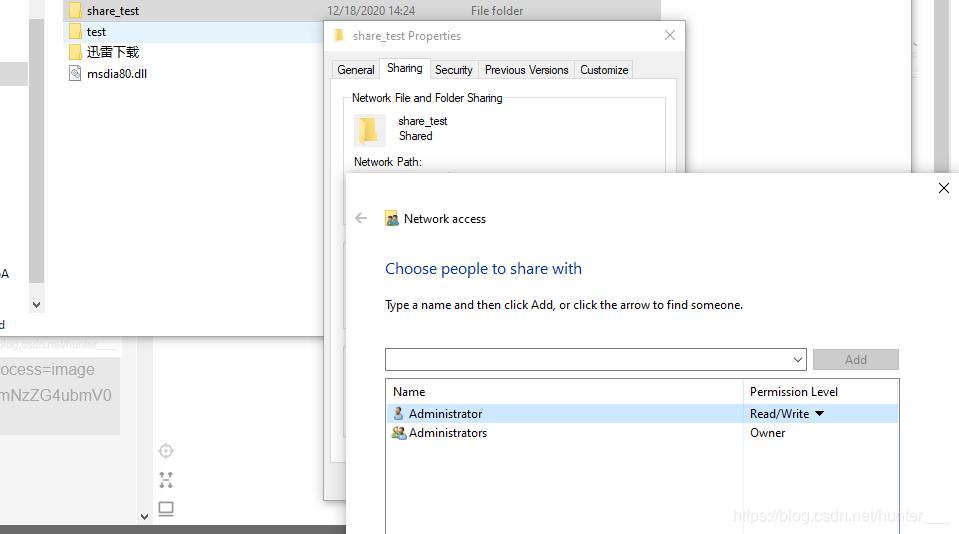Screen dimensions: 959x534
Task: Select the msdia80.dll file icon
Action: (75, 73)
